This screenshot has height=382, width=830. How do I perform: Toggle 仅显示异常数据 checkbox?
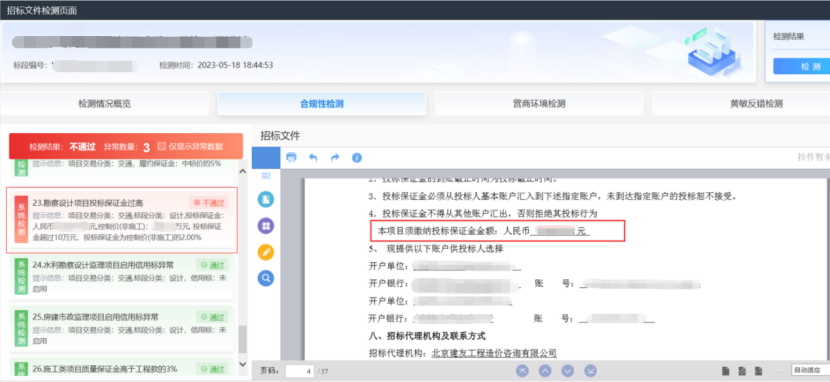[x=162, y=146]
